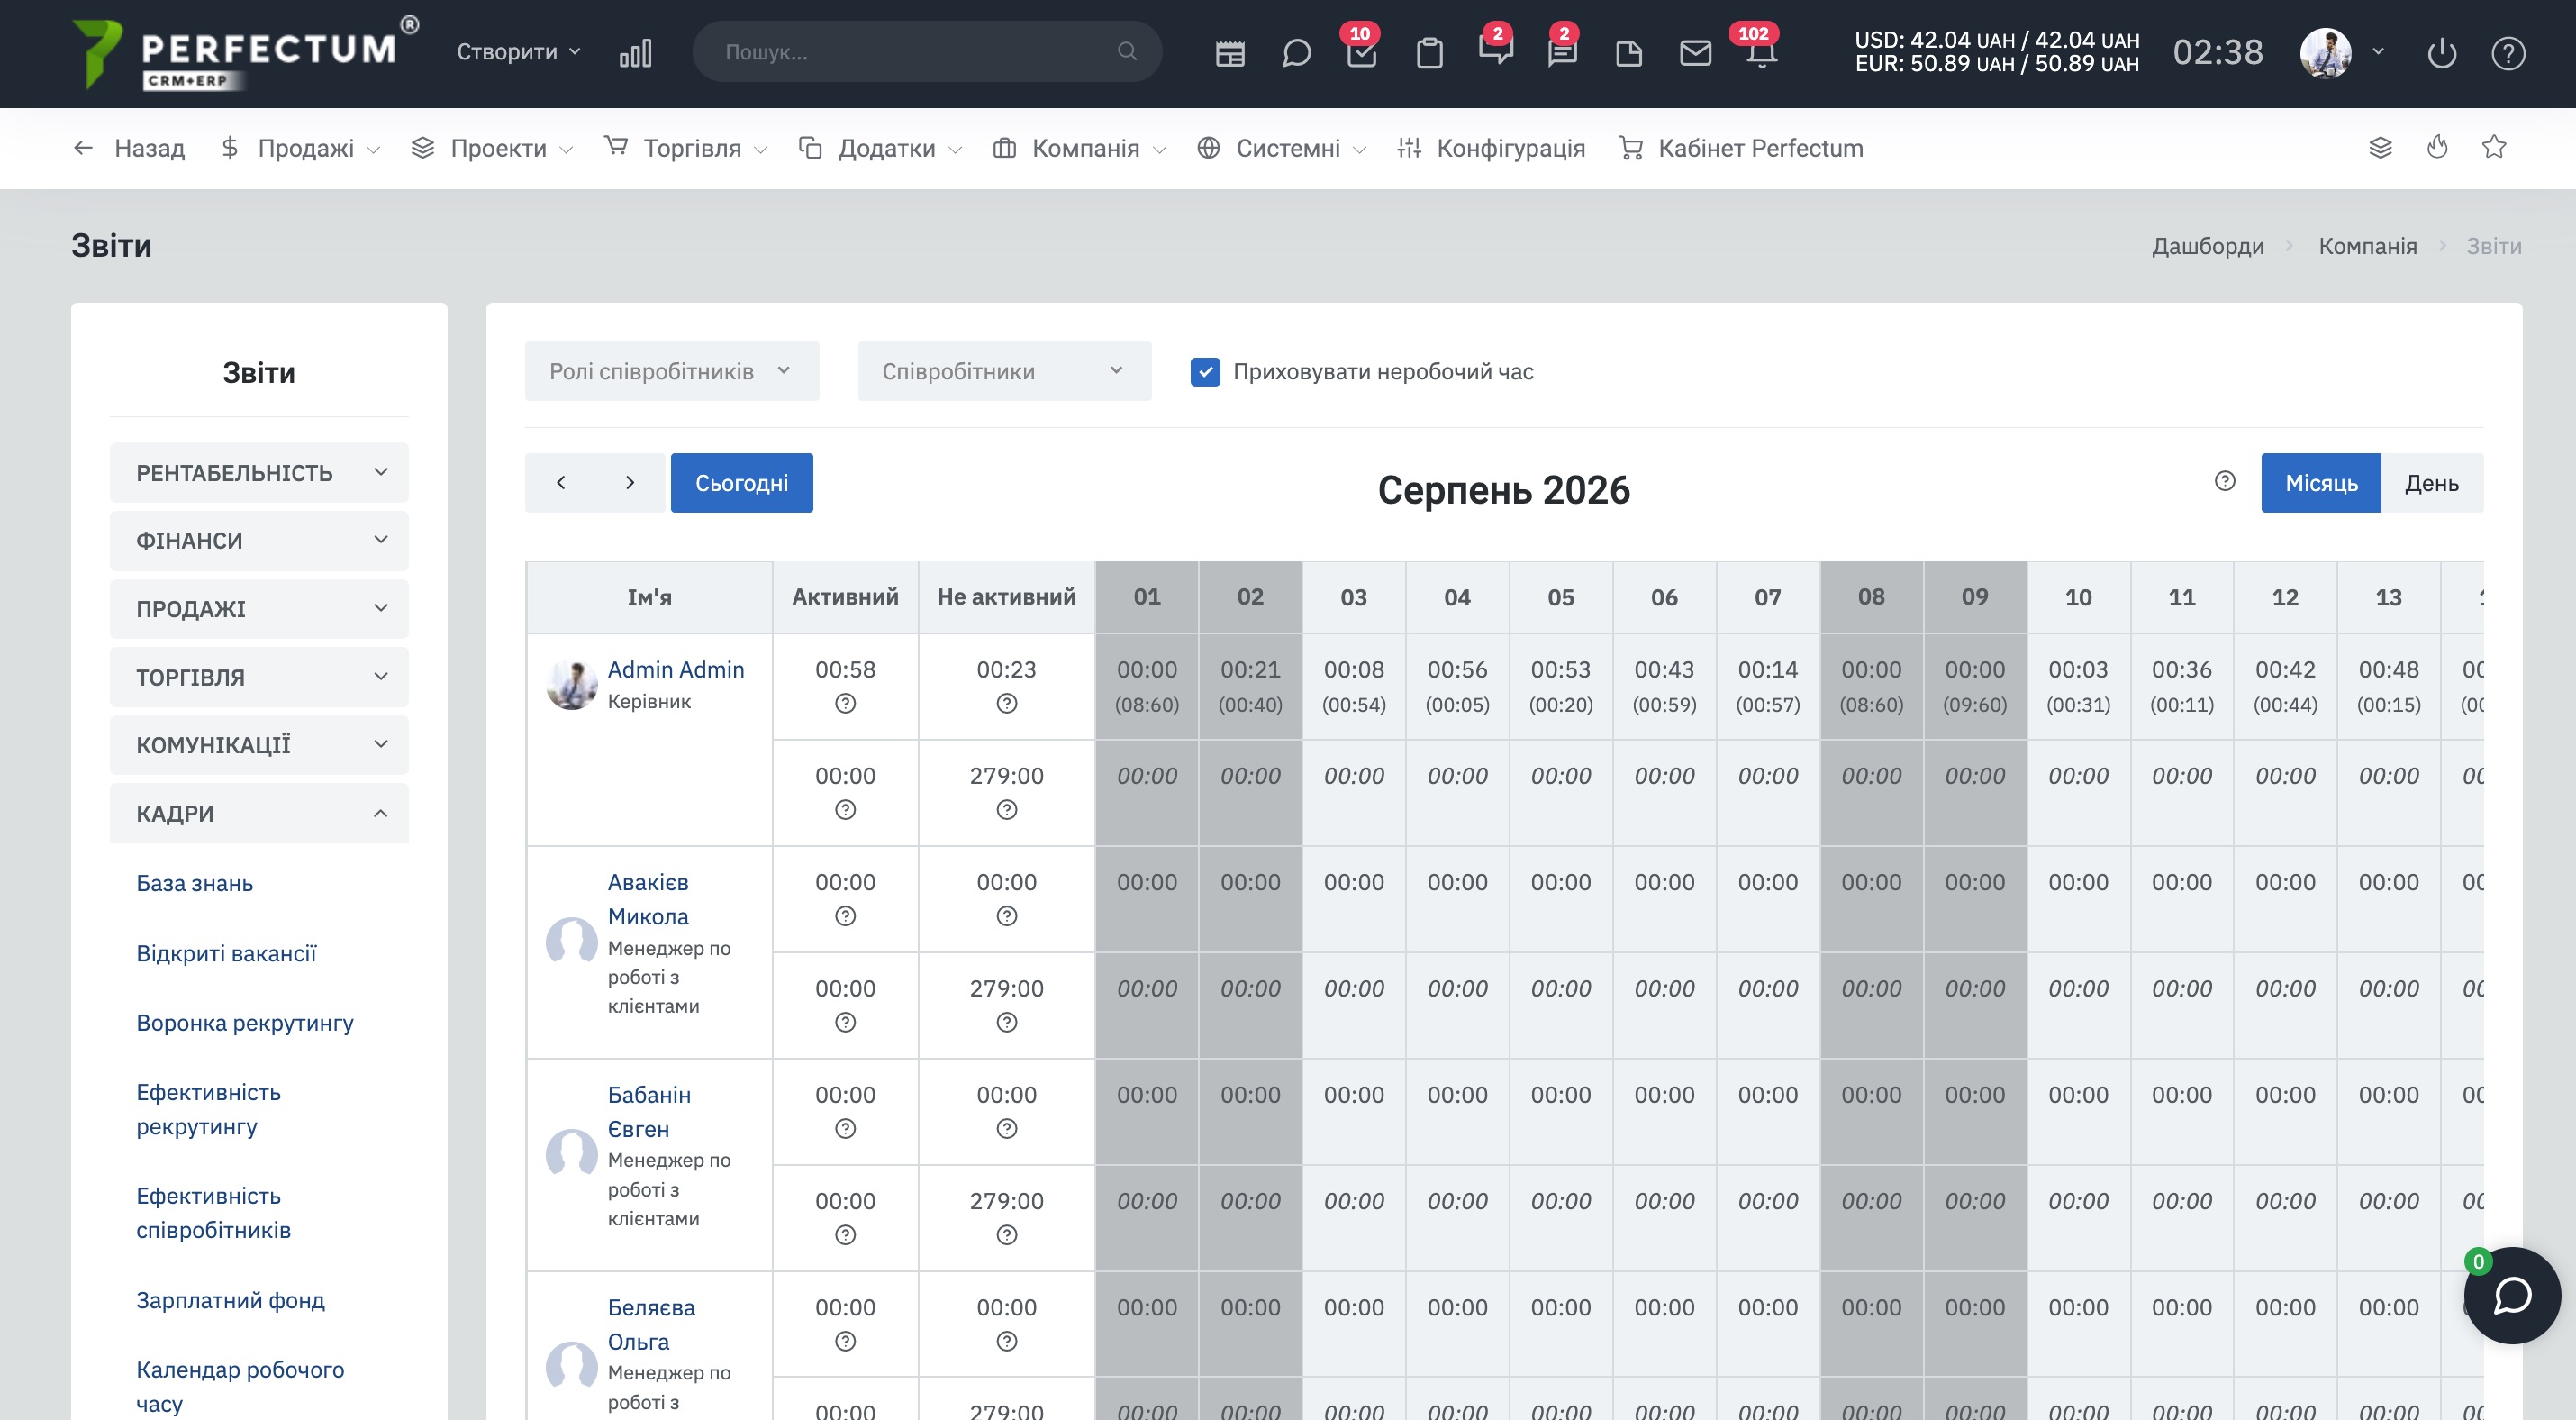Focus the Пошук search field
Screen dimensions: 2576x1420
point(926,51)
